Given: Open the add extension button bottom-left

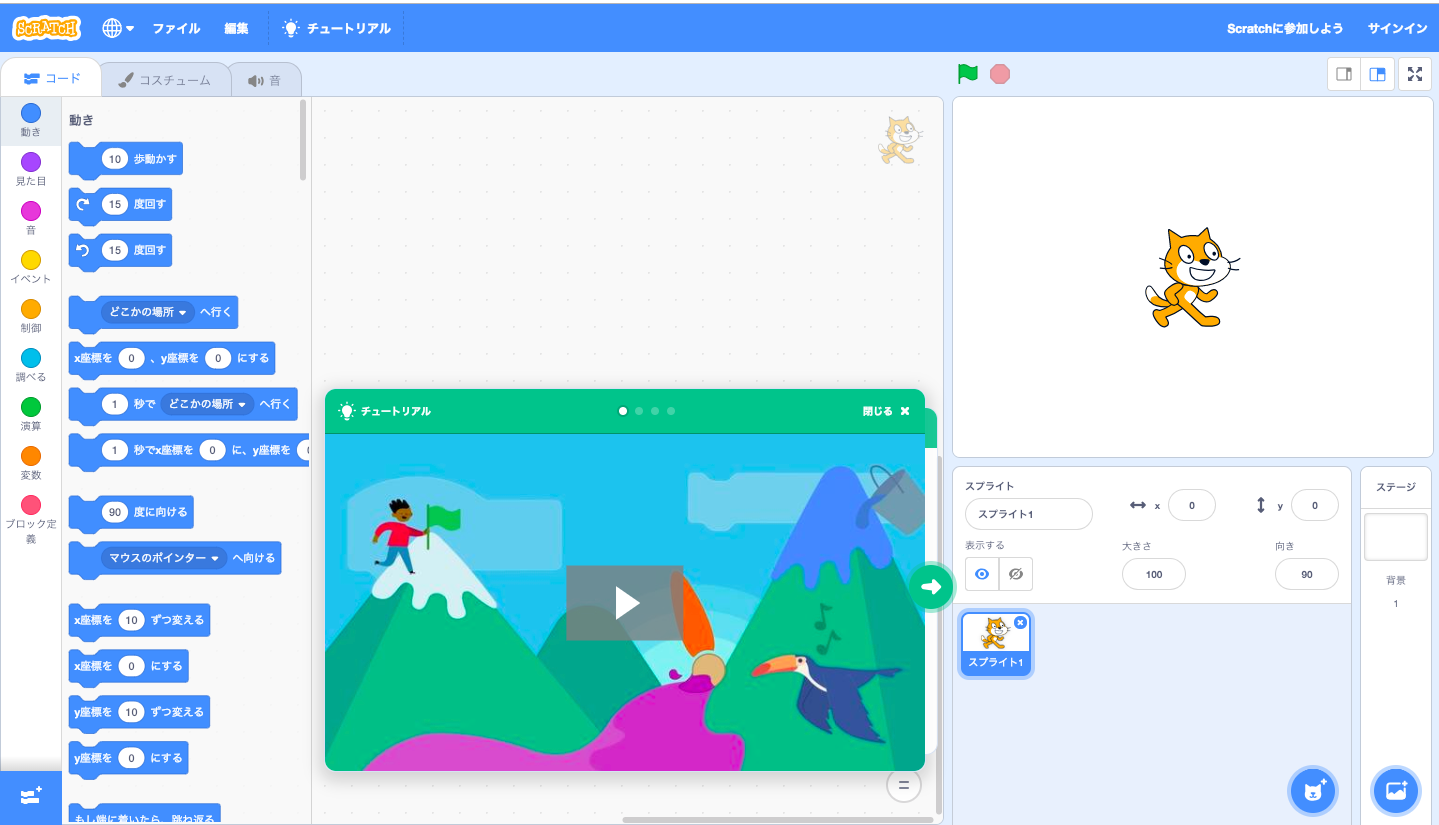Looking at the screenshot, I should pyautogui.click(x=30, y=796).
